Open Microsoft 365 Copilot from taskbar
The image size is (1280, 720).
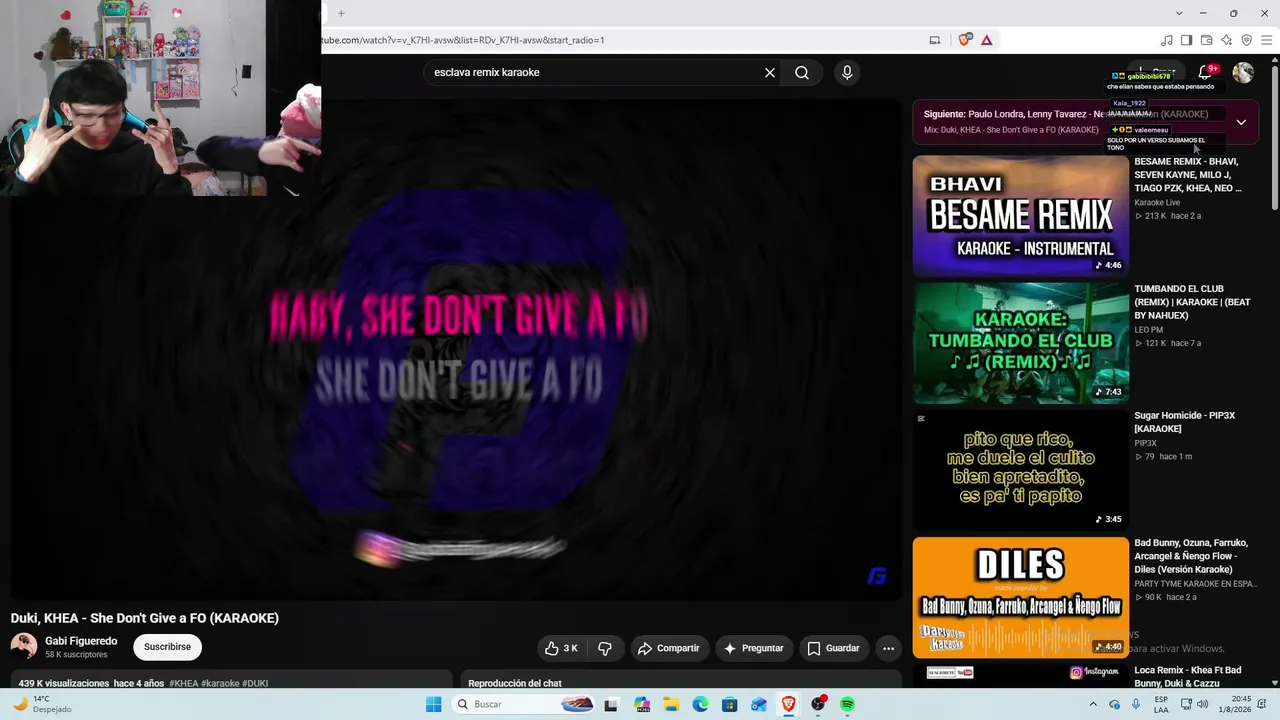pos(642,704)
